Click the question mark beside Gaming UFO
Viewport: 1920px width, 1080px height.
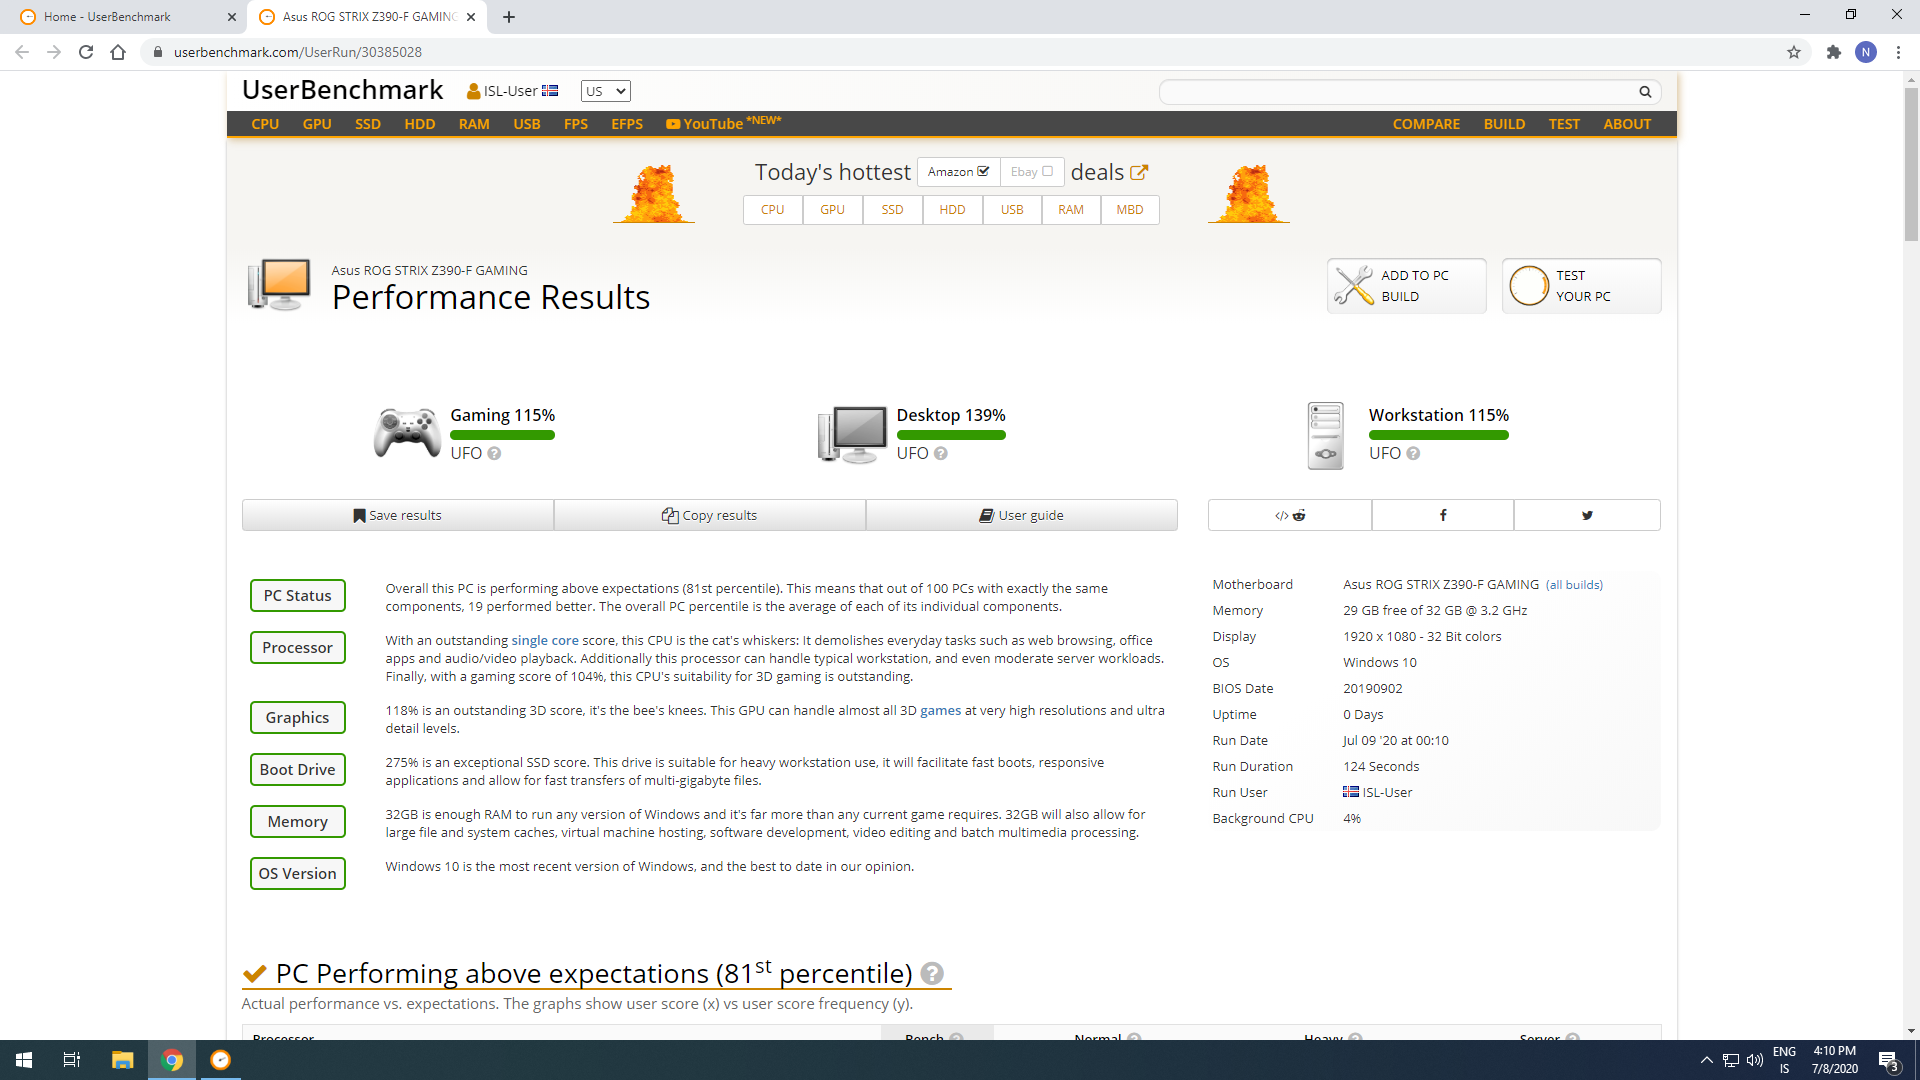point(494,453)
